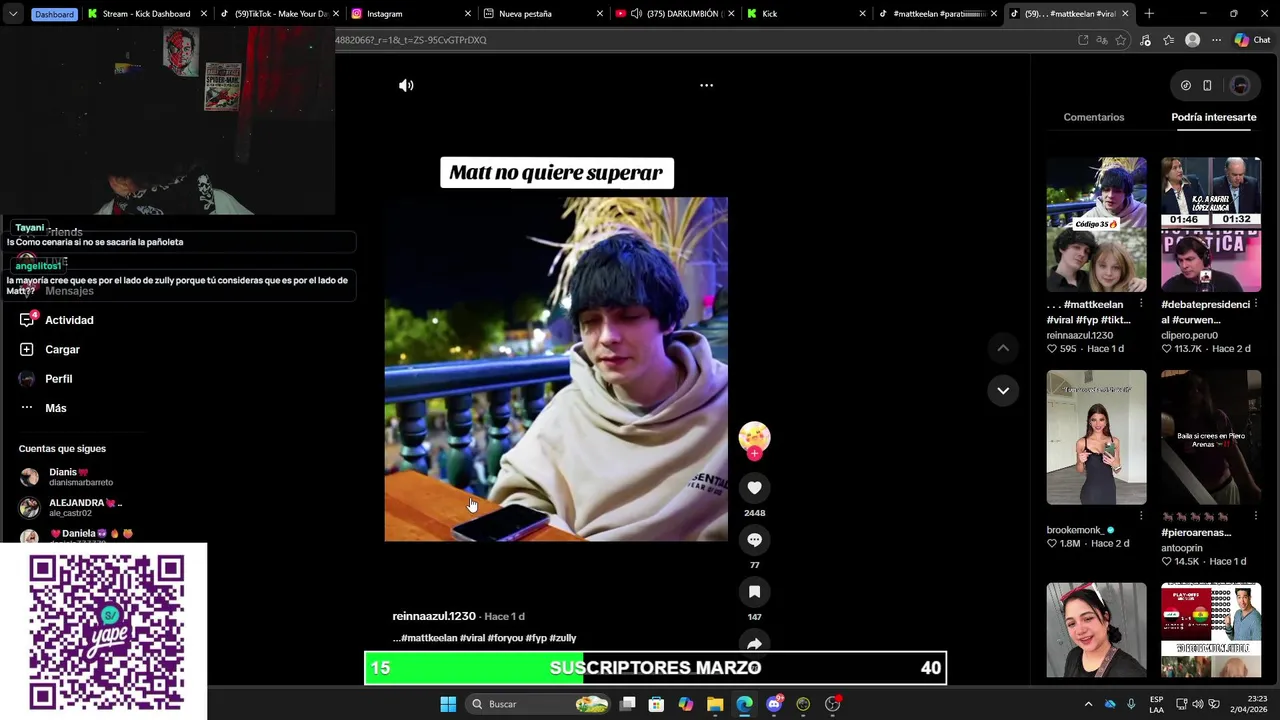The height and width of the screenshot is (720, 1280).
Task: Open the pieroarenas recommended video thumbnail
Action: click(x=1211, y=437)
